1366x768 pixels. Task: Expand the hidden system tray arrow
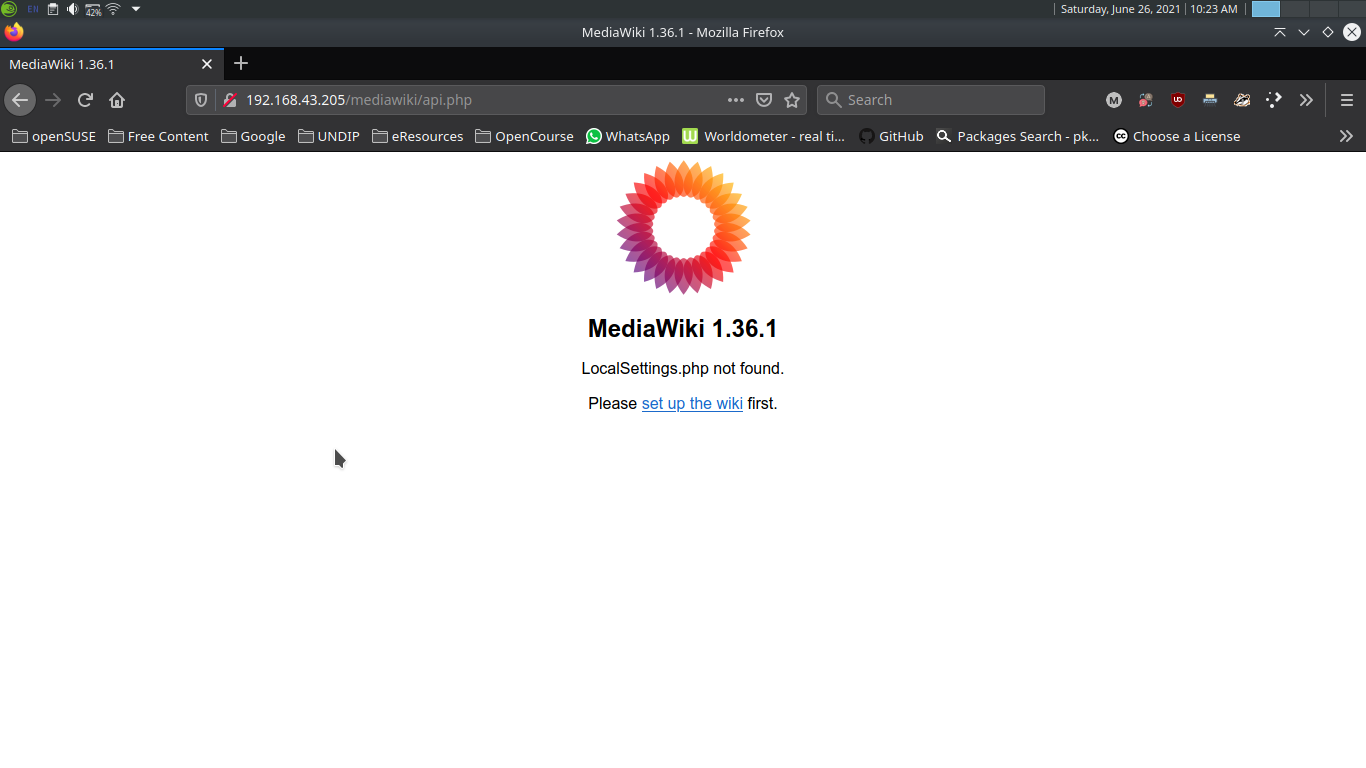(136, 9)
